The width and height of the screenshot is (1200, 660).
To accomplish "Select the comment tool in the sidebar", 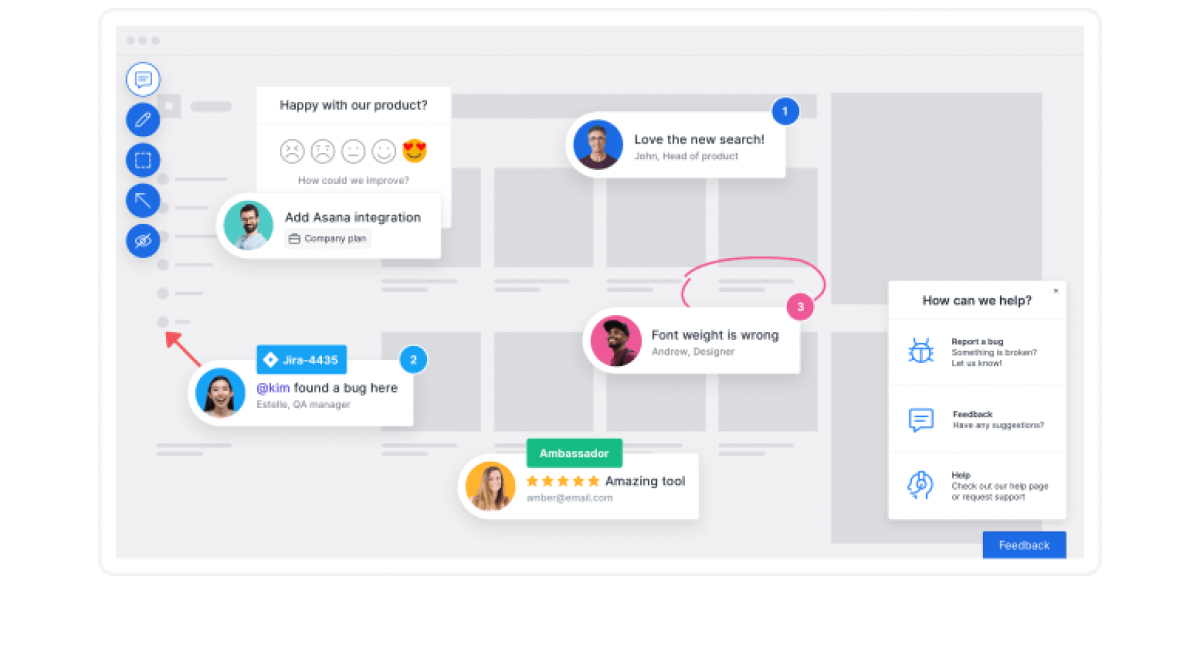I will pyautogui.click(x=143, y=80).
